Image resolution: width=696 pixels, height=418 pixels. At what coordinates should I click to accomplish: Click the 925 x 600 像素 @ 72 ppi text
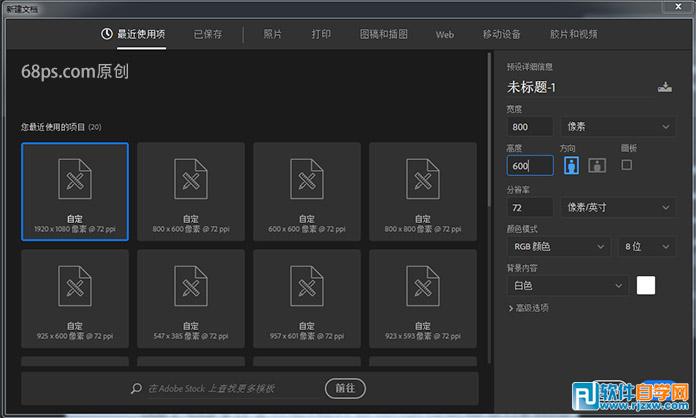(x=75, y=336)
